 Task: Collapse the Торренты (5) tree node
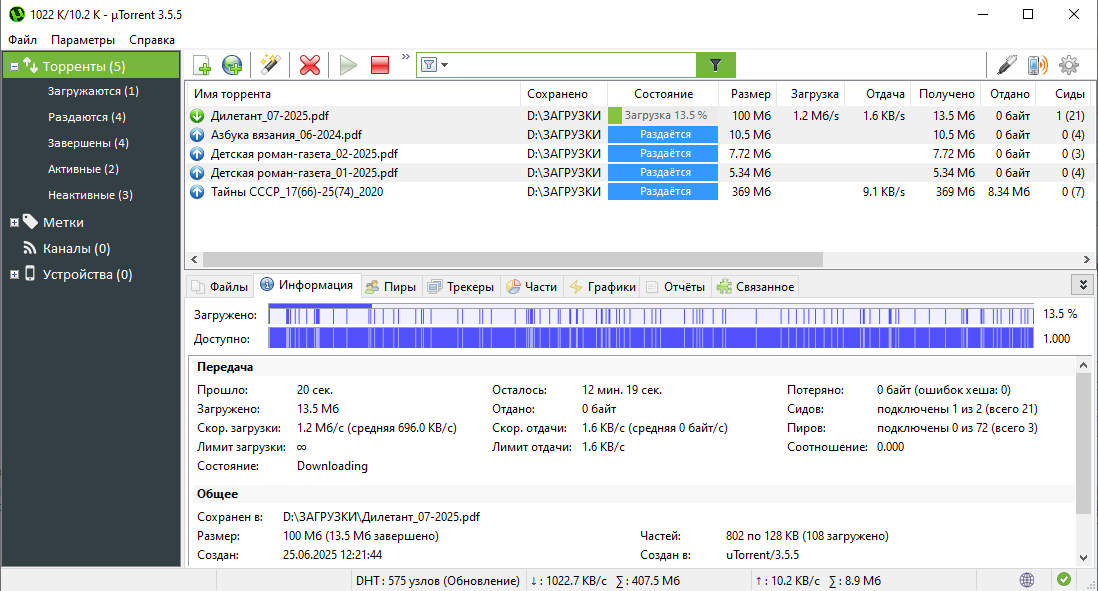tap(14, 67)
